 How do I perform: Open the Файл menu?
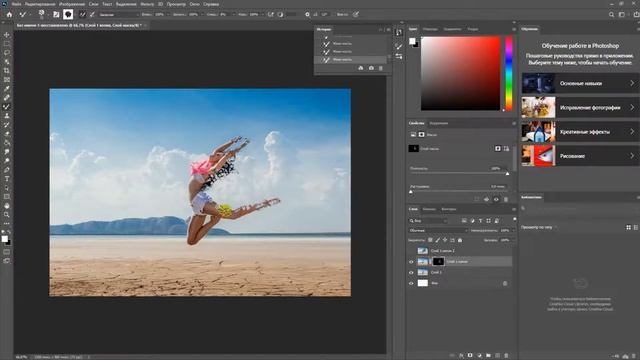click(16, 4)
